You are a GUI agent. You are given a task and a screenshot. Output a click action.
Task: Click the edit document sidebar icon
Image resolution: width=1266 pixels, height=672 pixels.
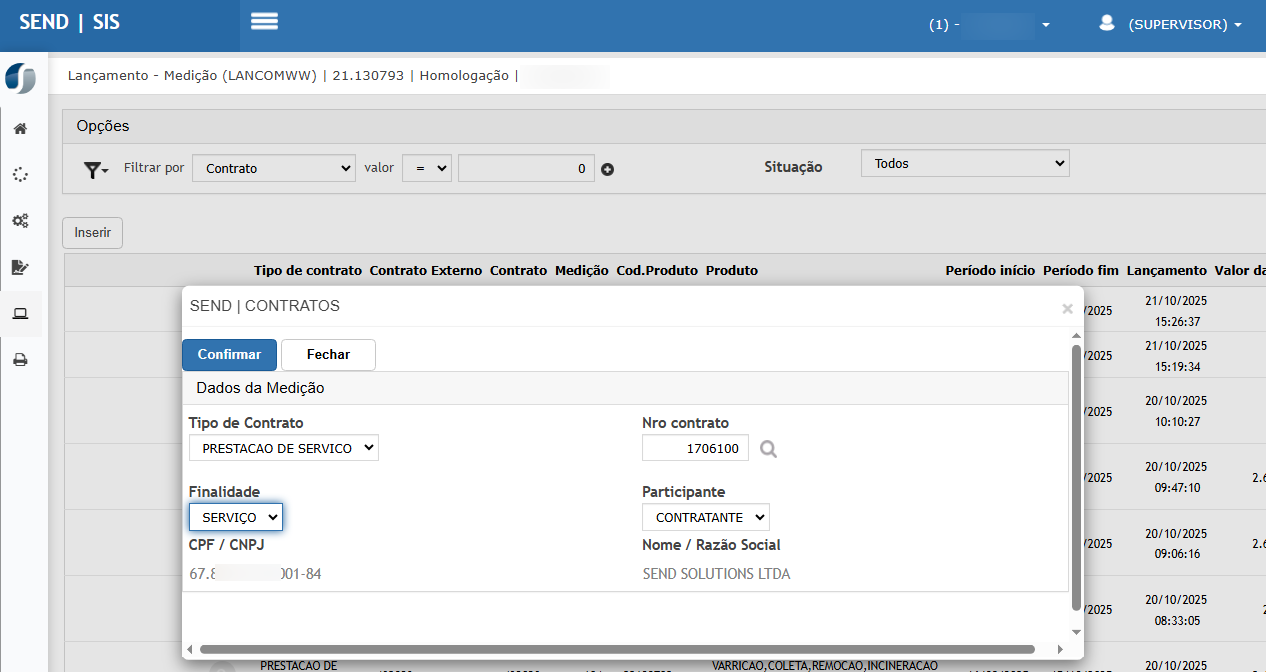coord(20,267)
